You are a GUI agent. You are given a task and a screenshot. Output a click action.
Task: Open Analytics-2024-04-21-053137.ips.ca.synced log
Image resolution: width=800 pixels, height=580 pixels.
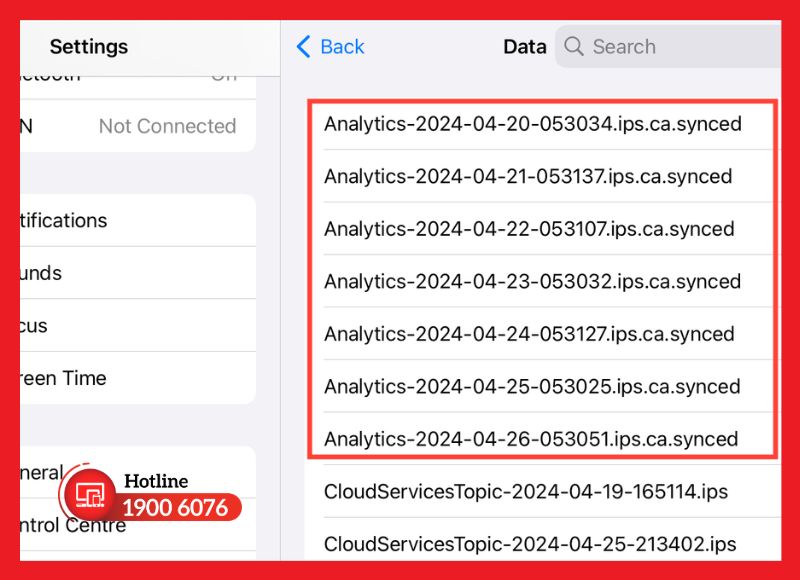coord(528,177)
